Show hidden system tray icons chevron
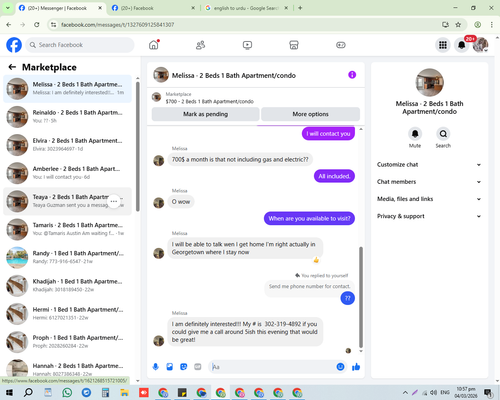Viewport: 500px width, 400px height. [x=405, y=392]
